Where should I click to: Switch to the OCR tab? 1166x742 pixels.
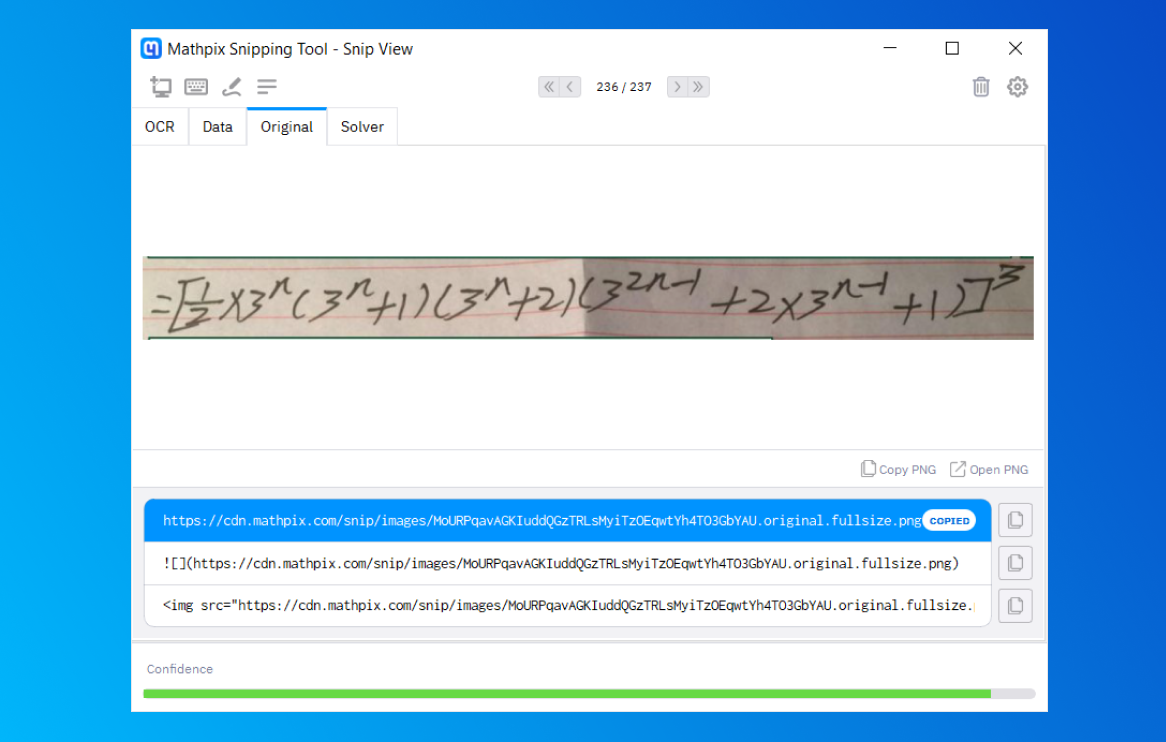pyautogui.click(x=160, y=127)
